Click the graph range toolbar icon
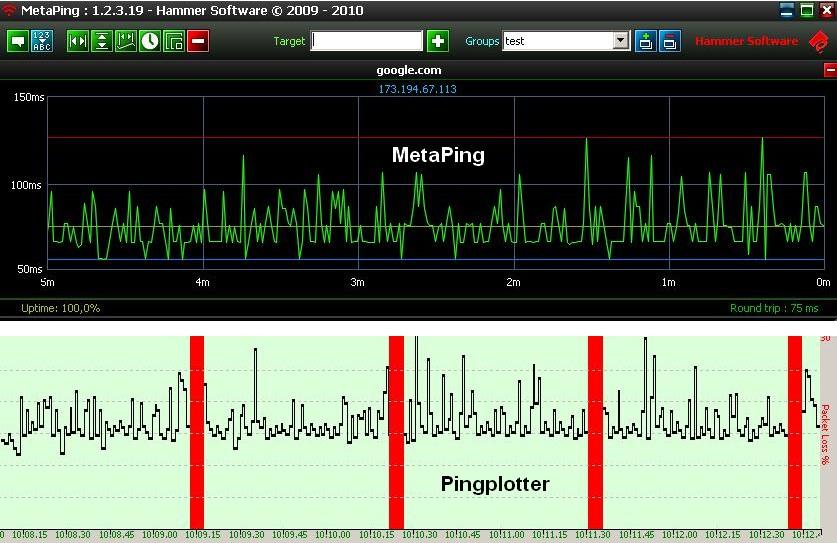 126,41
